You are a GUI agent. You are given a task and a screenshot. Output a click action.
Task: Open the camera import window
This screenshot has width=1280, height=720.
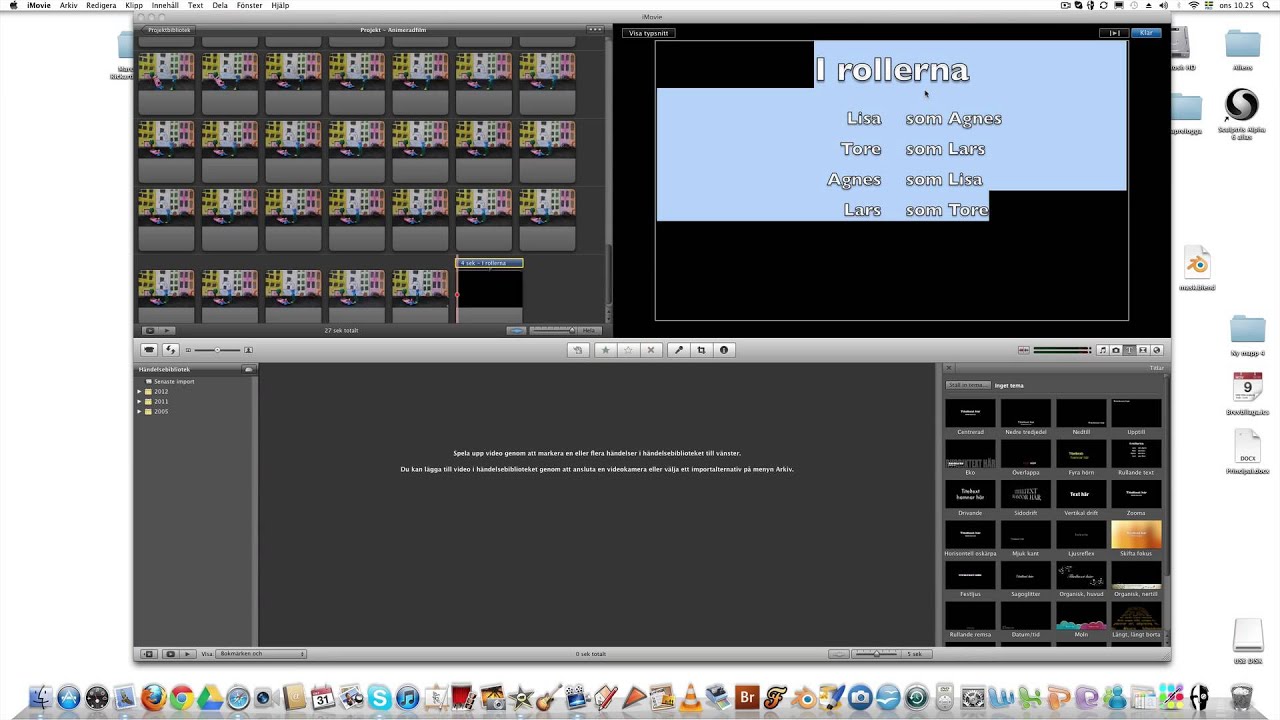tap(149, 350)
